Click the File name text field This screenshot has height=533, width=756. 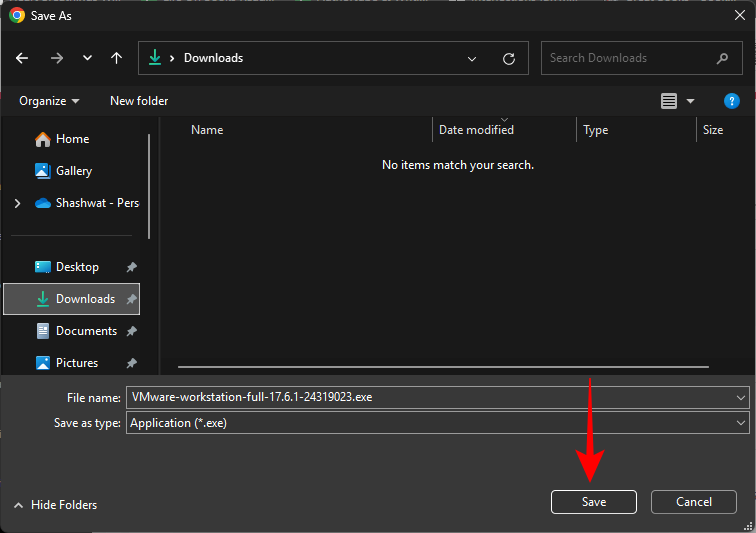coord(430,397)
